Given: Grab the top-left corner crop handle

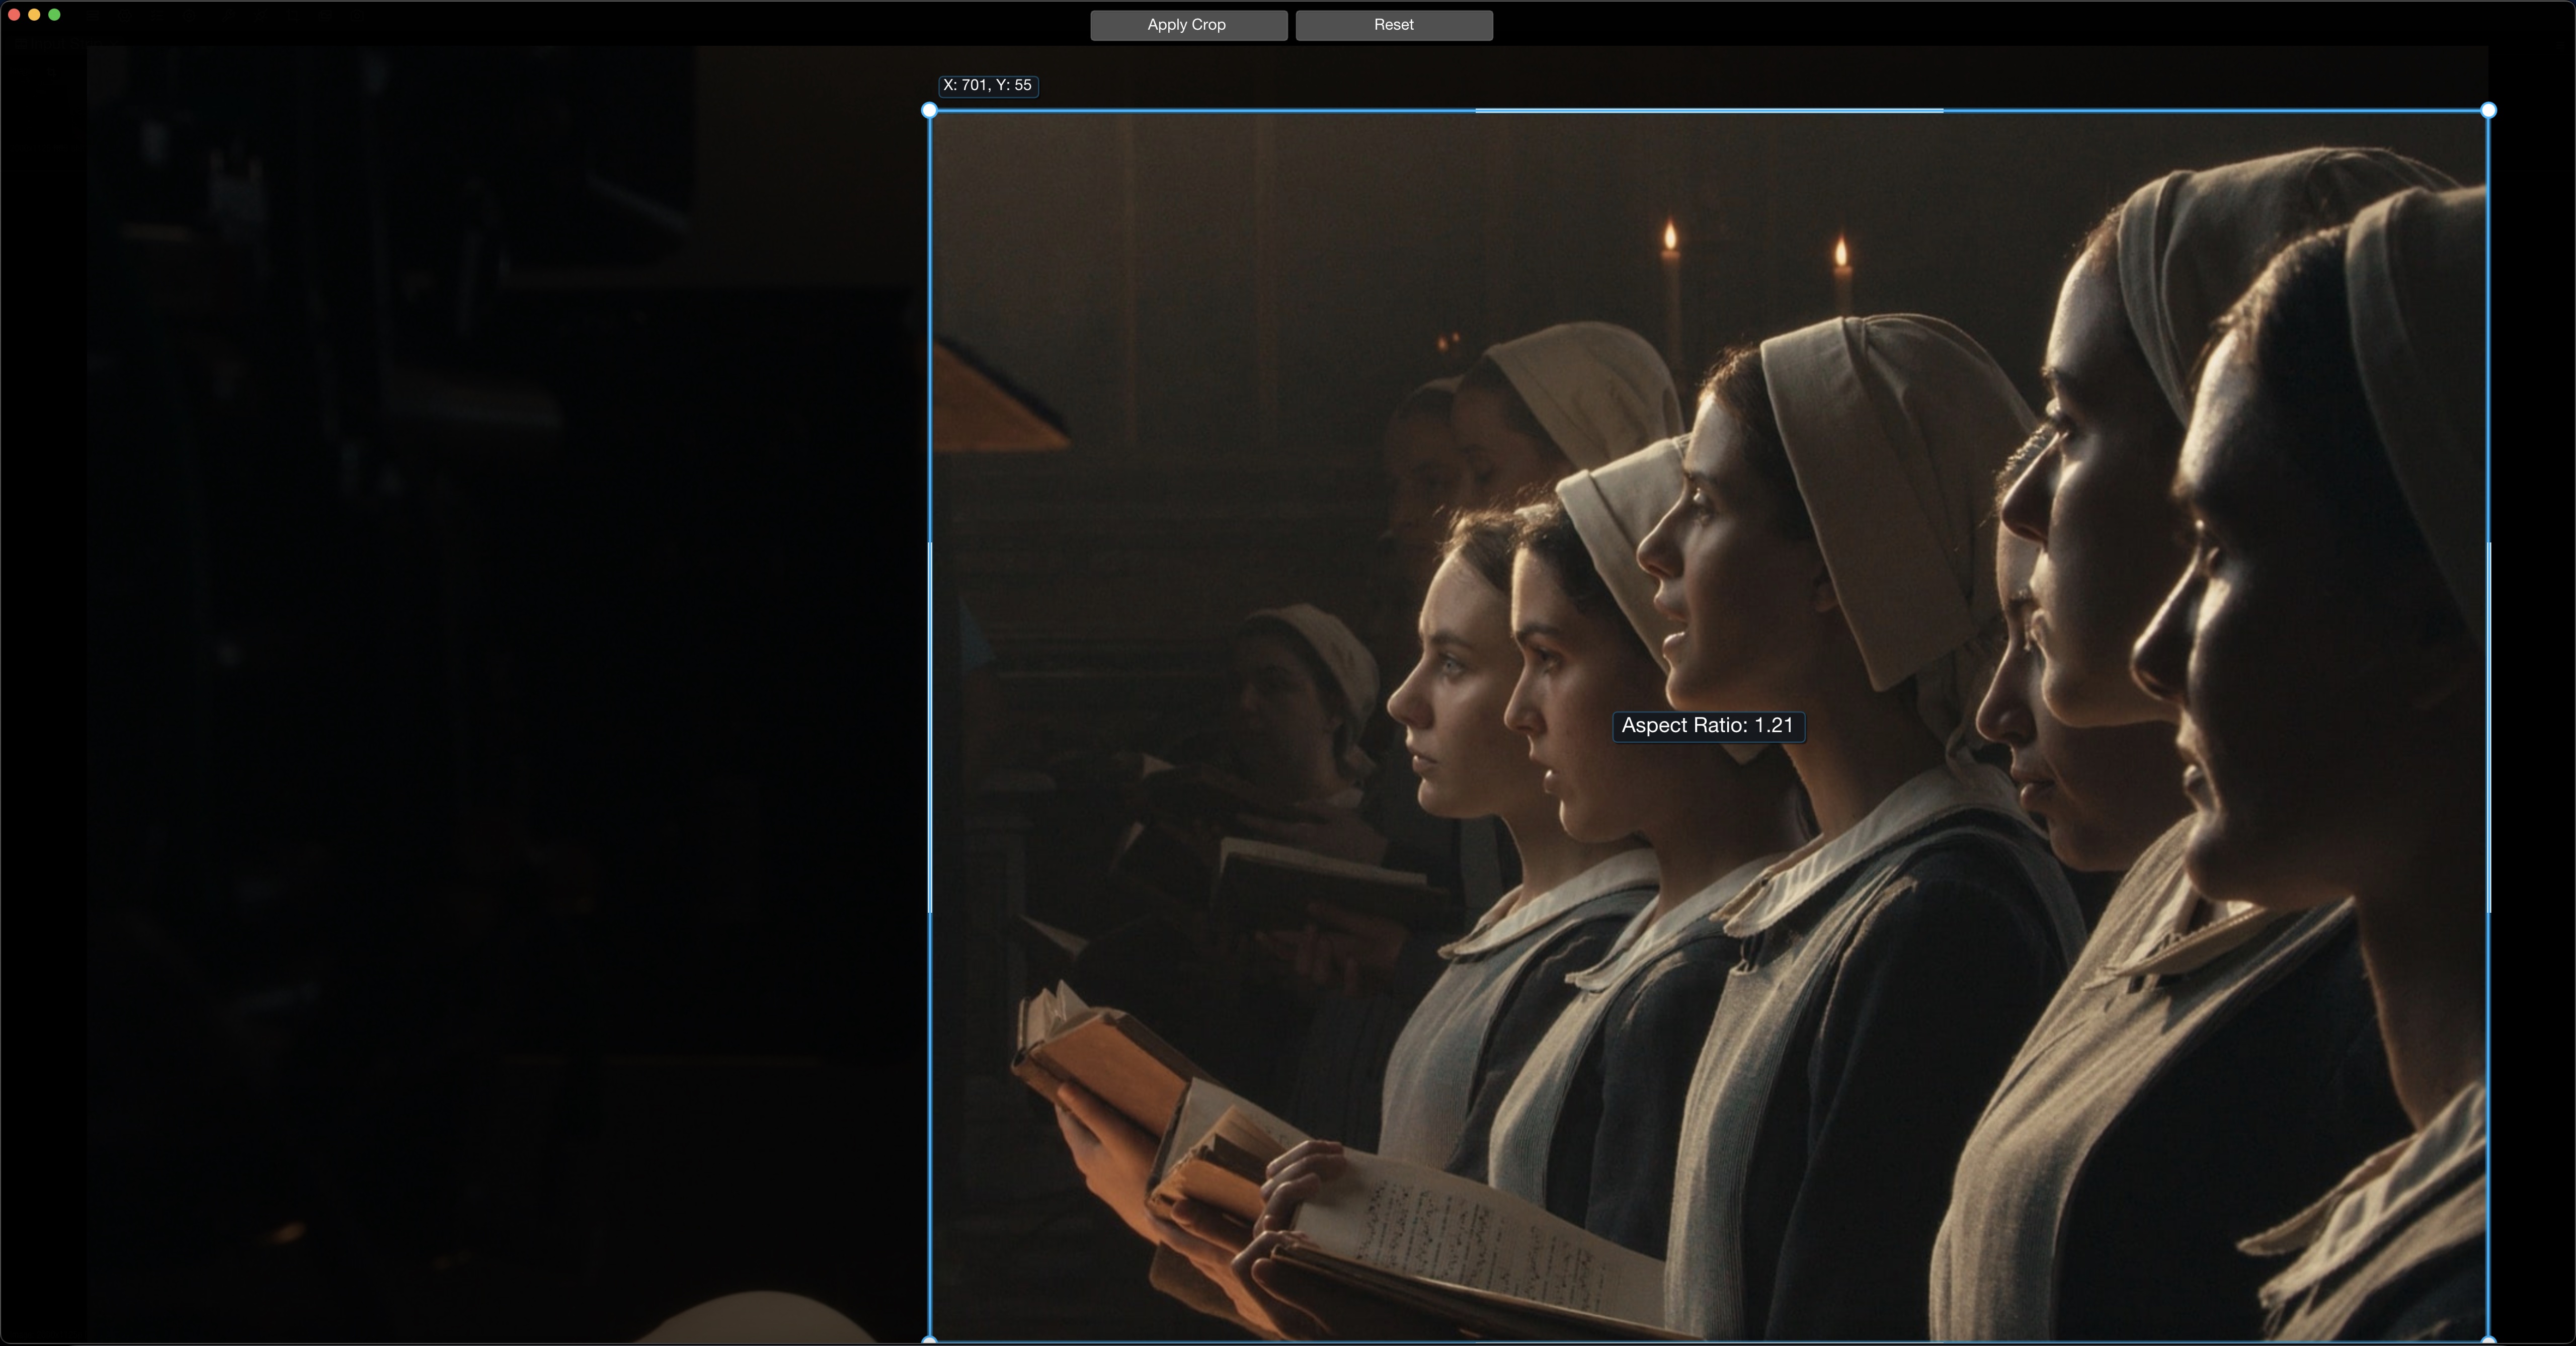Looking at the screenshot, I should point(929,111).
